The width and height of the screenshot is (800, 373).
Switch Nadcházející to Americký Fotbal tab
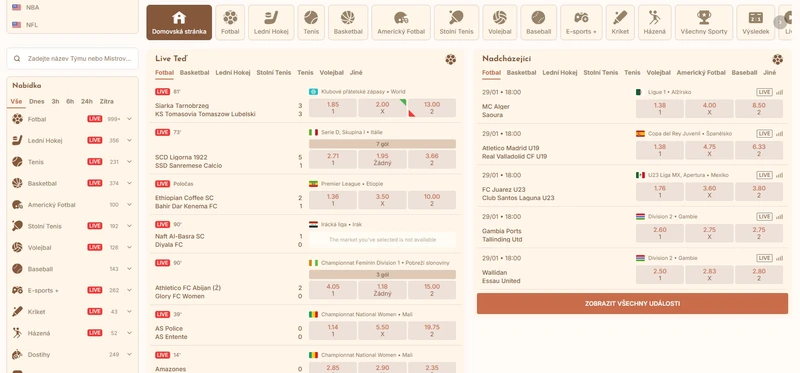pyautogui.click(x=702, y=72)
